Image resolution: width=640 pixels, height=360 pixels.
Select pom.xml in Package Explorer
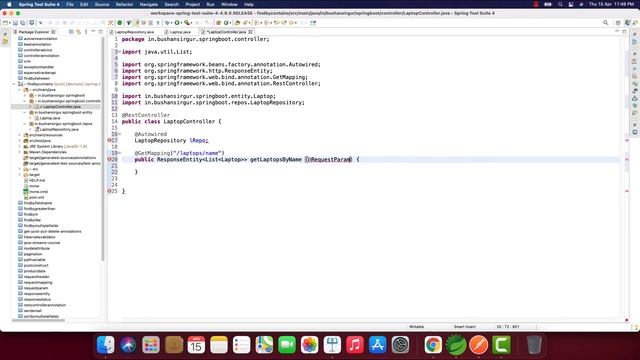36,197
